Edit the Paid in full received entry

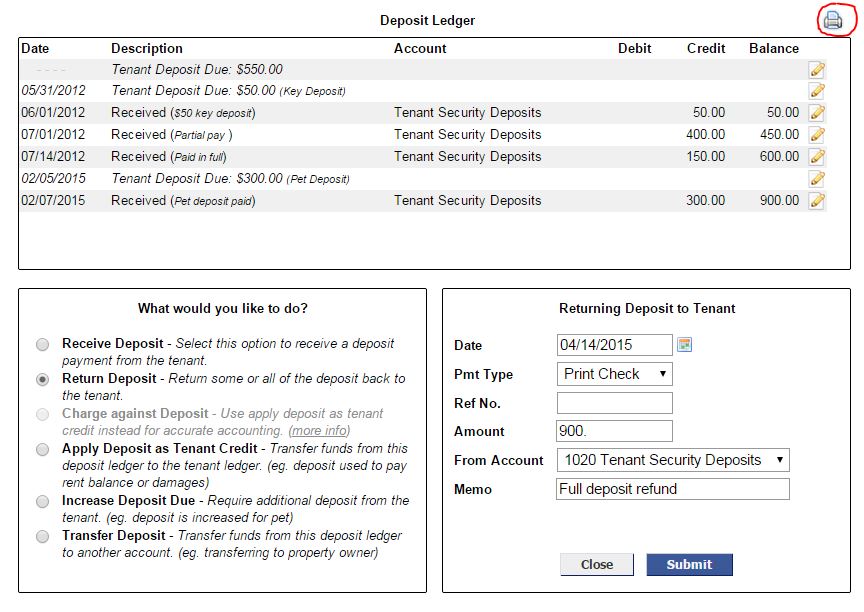[817, 156]
